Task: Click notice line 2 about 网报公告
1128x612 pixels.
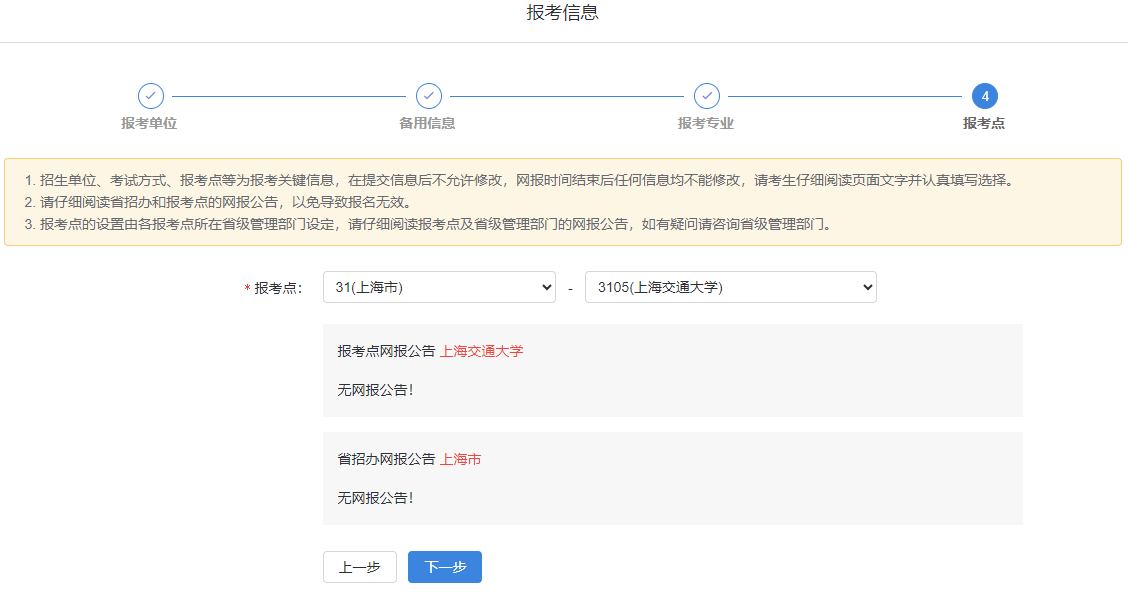Action: pyautogui.click(x=218, y=202)
